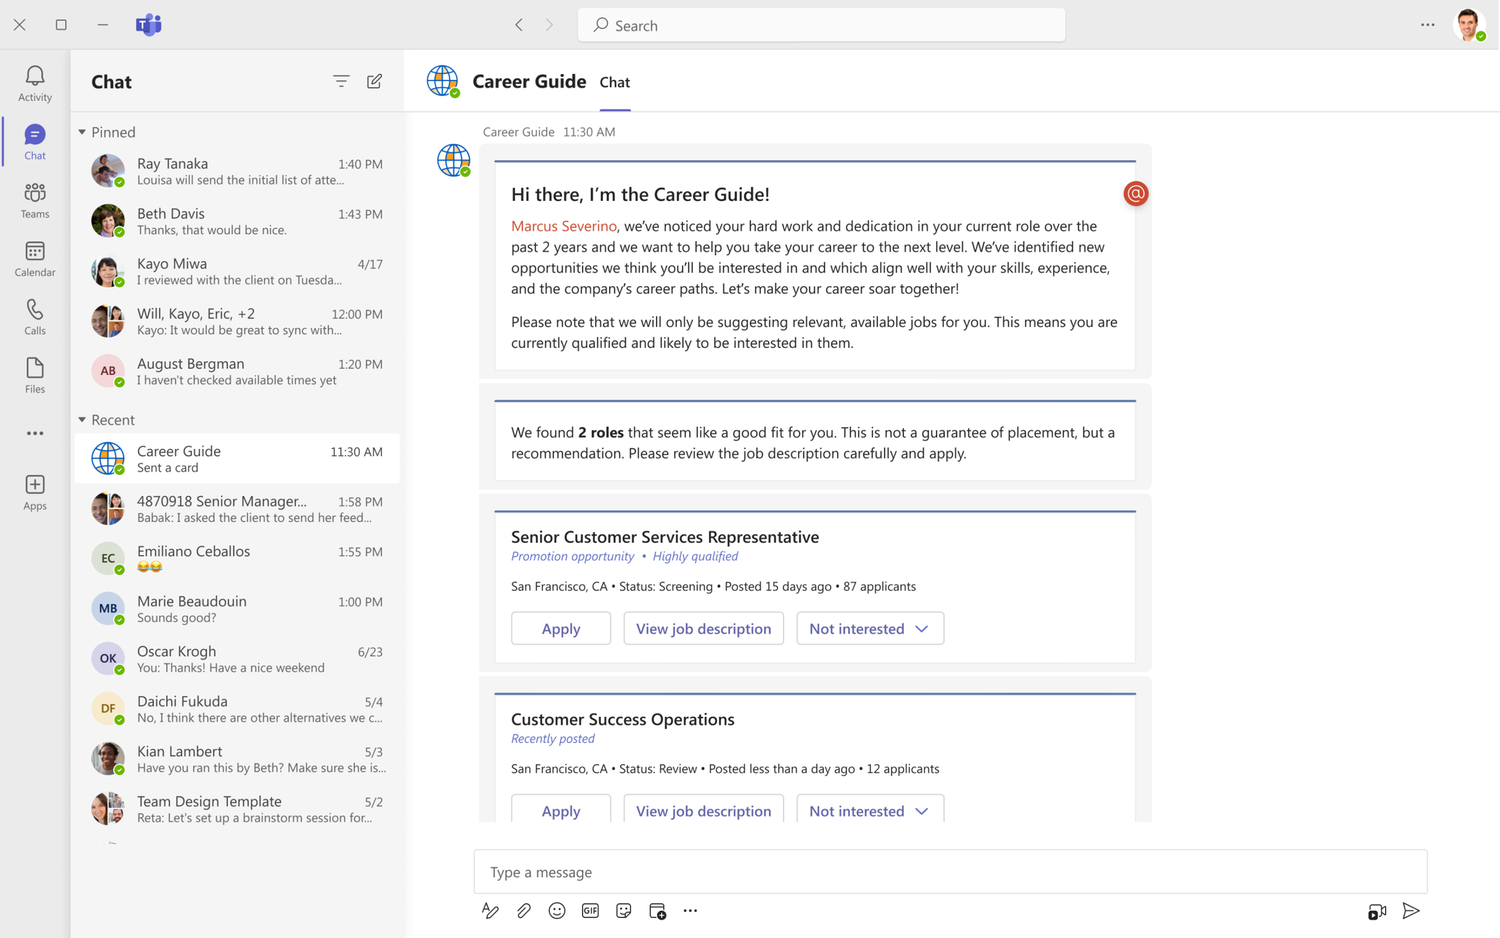Image resolution: width=1500 pixels, height=938 pixels.
Task: Attach a file to the message
Action: point(523,910)
